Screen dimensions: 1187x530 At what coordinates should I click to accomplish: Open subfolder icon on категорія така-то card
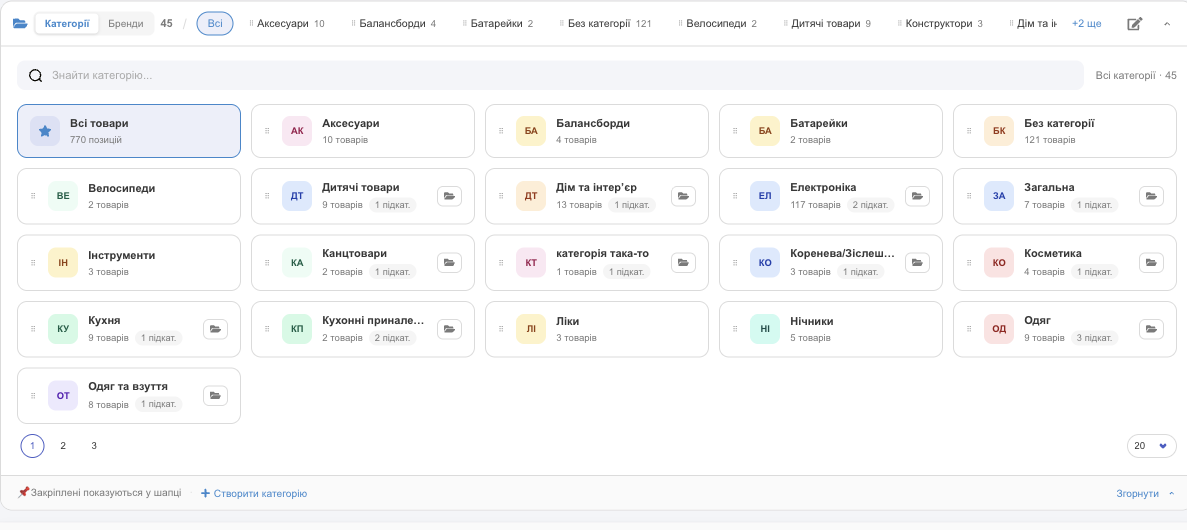684,263
